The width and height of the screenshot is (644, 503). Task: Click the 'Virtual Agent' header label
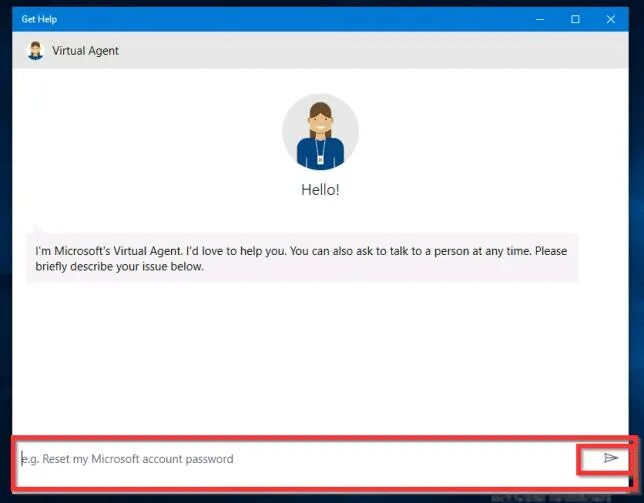coord(85,51)
